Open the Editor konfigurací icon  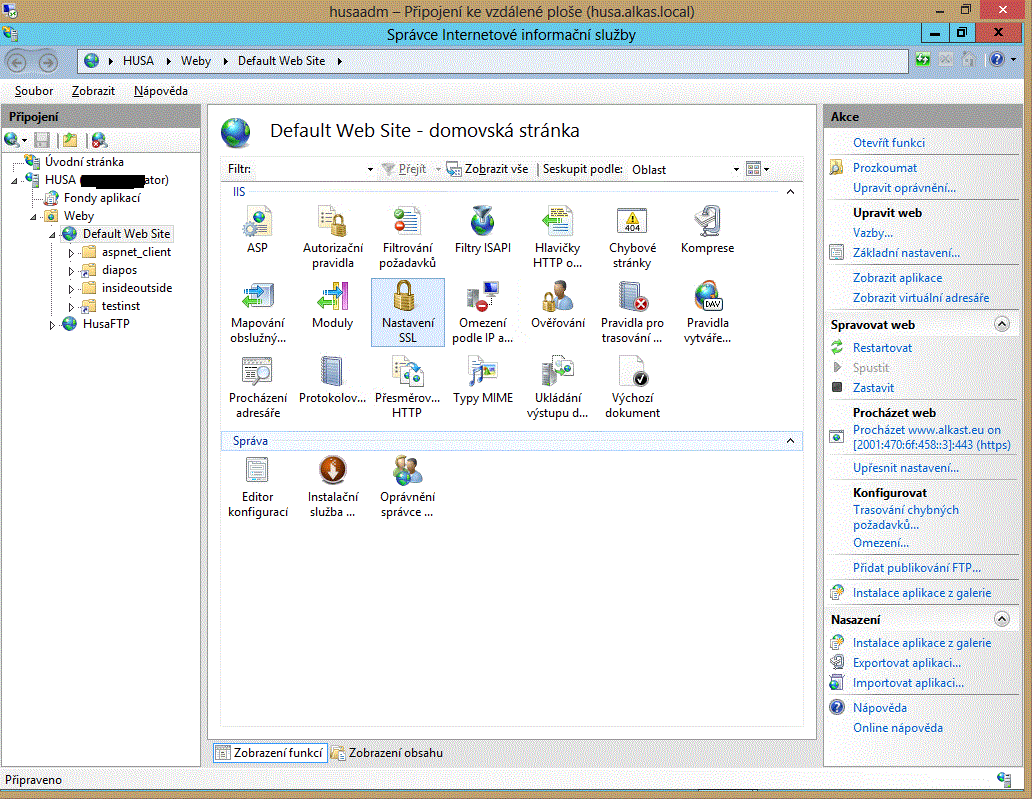(258, 472)
